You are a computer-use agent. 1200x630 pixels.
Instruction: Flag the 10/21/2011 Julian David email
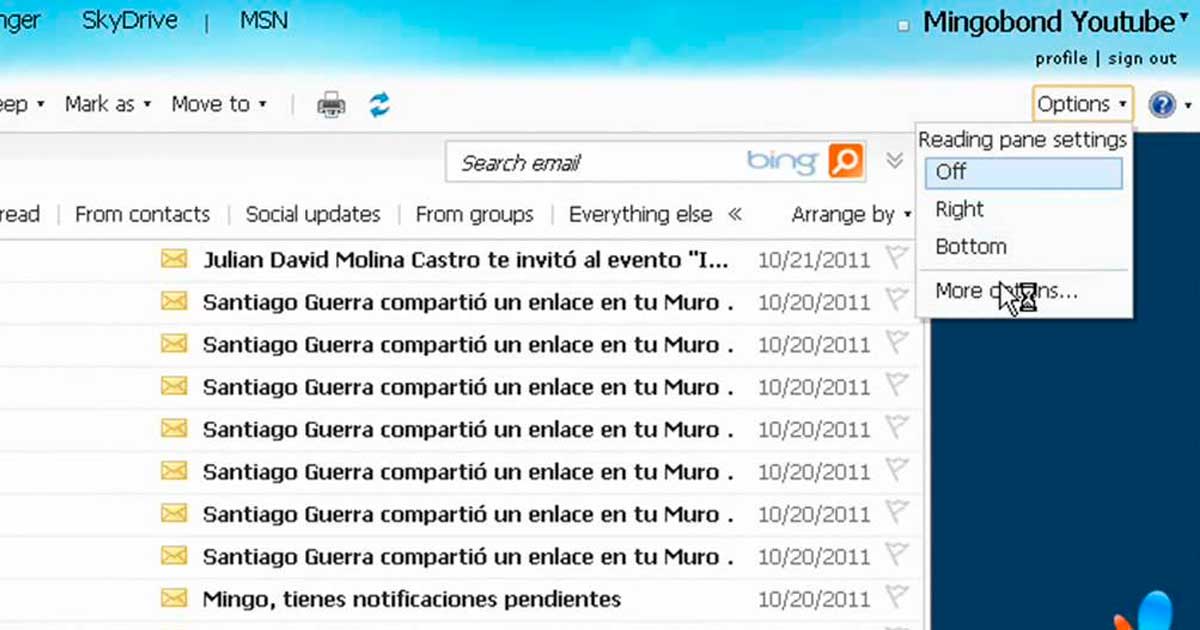pyautogui.click(x=897, y=259)
